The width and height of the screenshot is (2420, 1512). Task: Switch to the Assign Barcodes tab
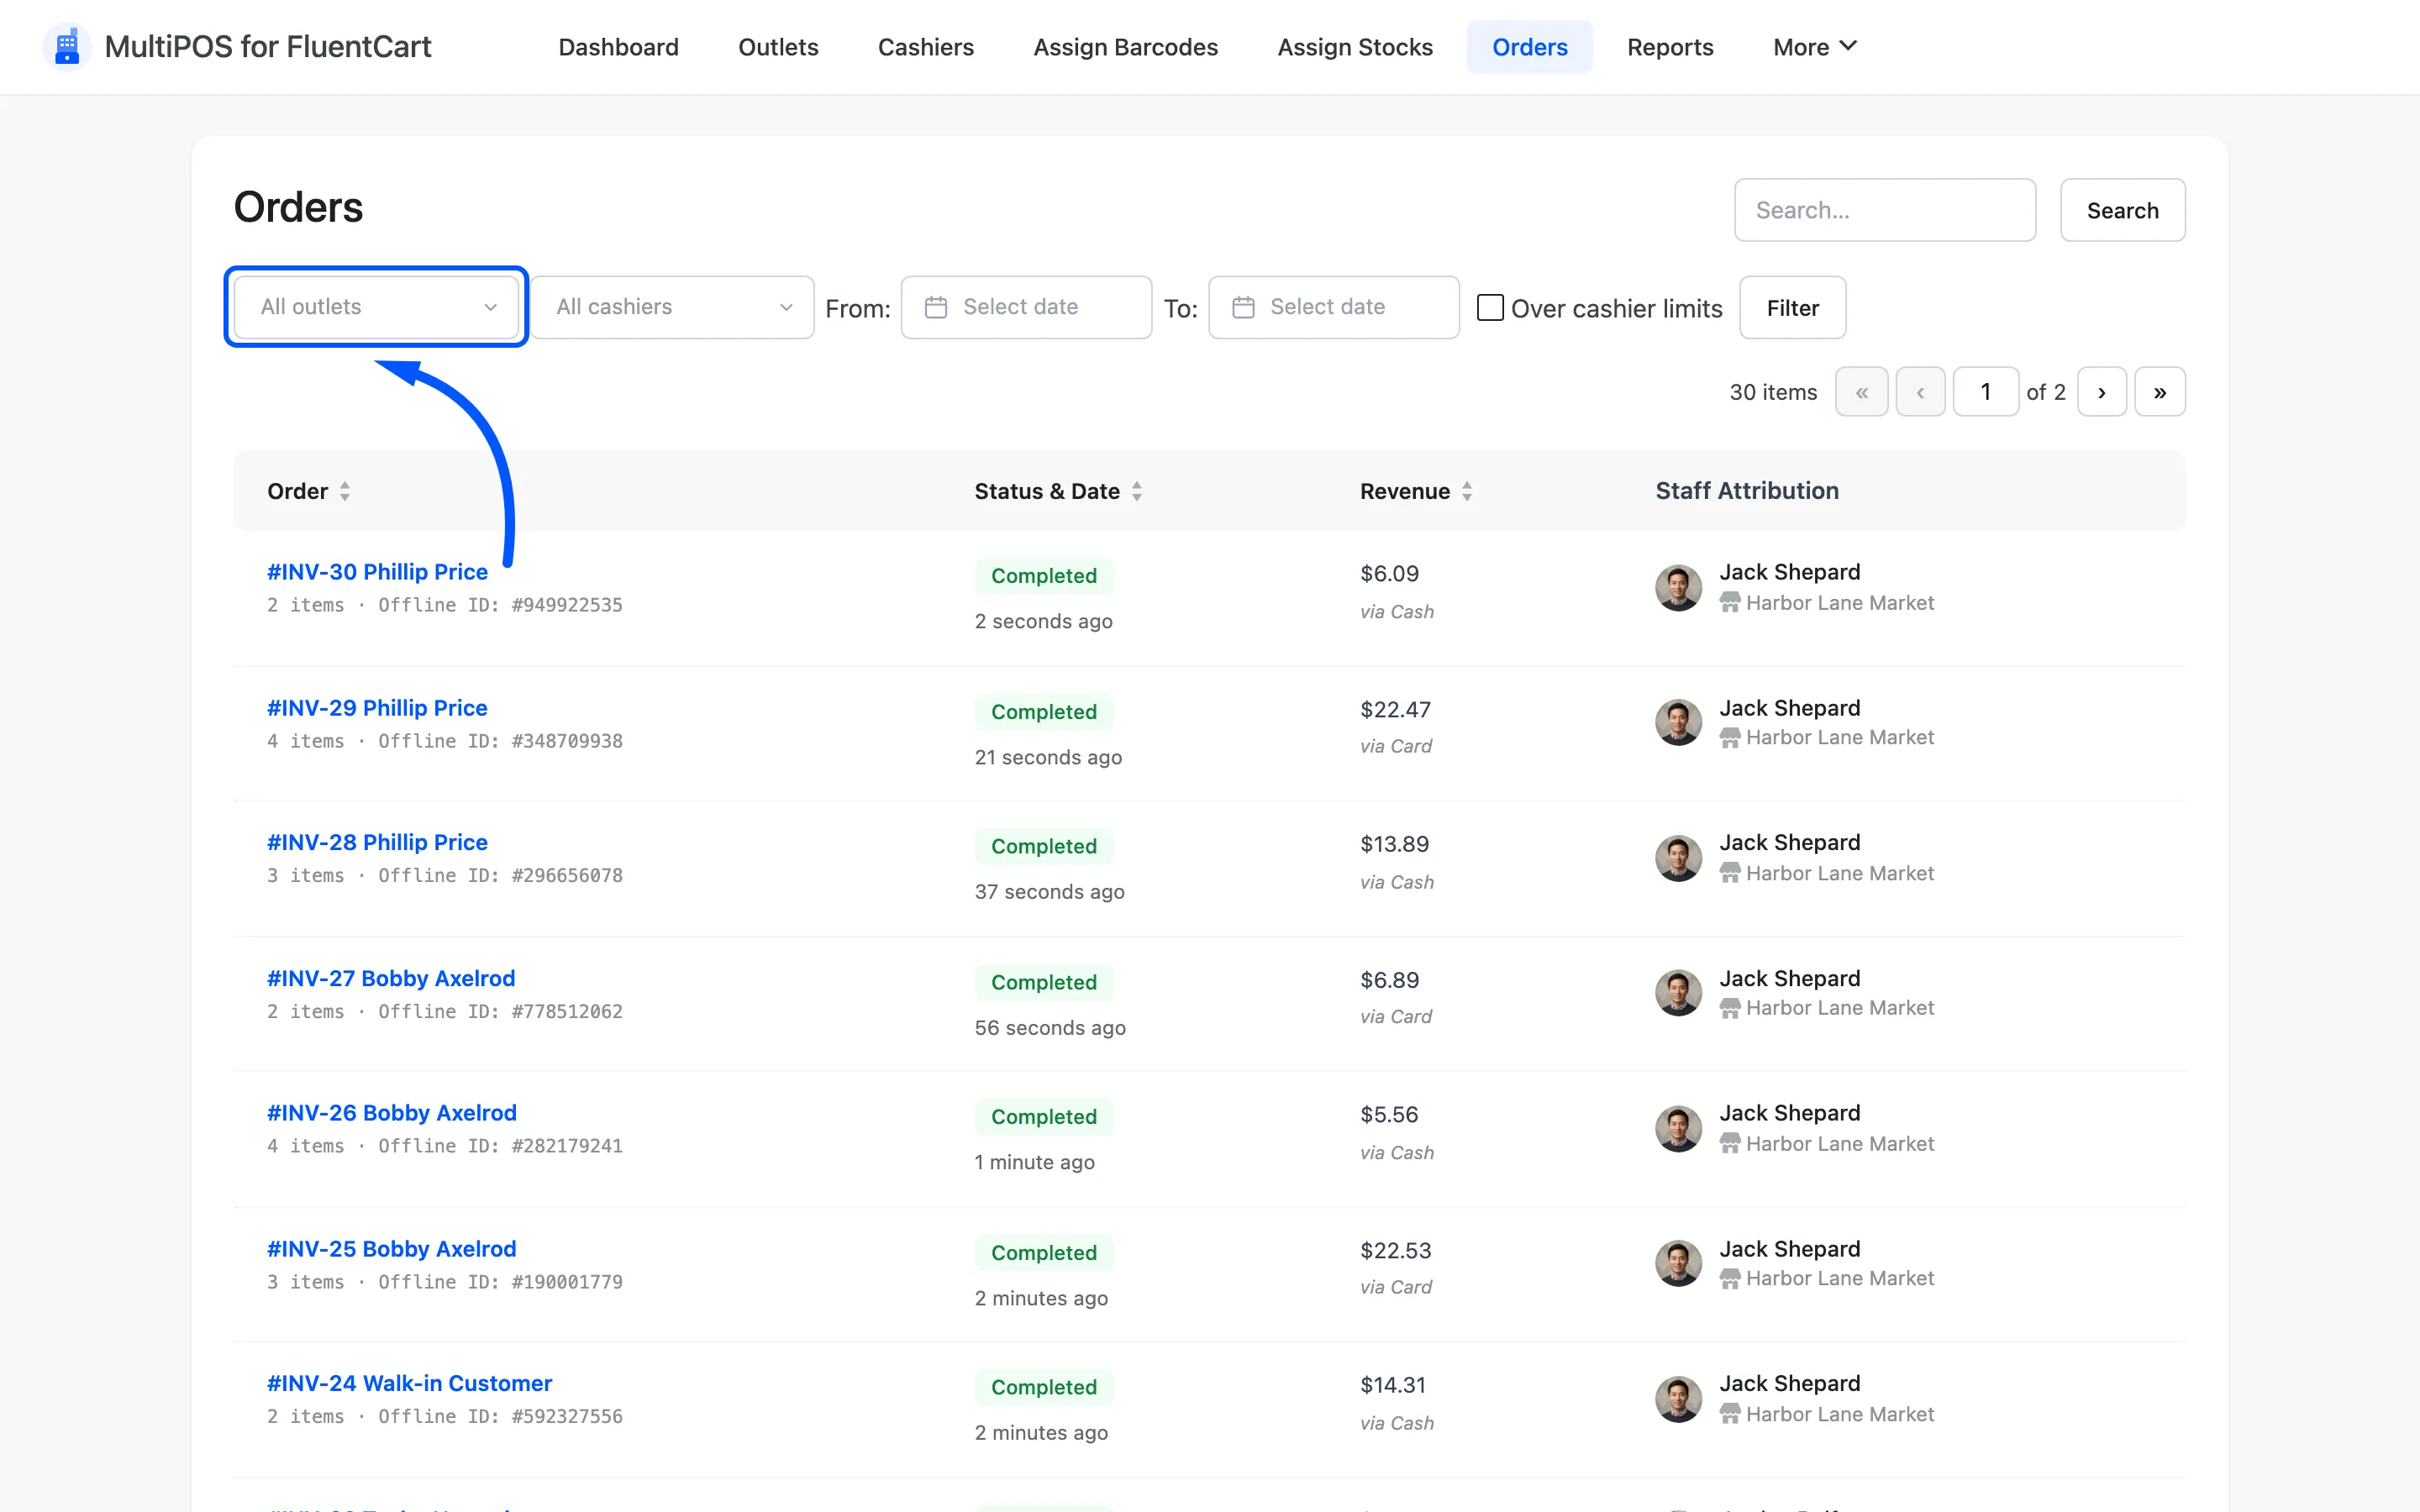(1125, 47)
